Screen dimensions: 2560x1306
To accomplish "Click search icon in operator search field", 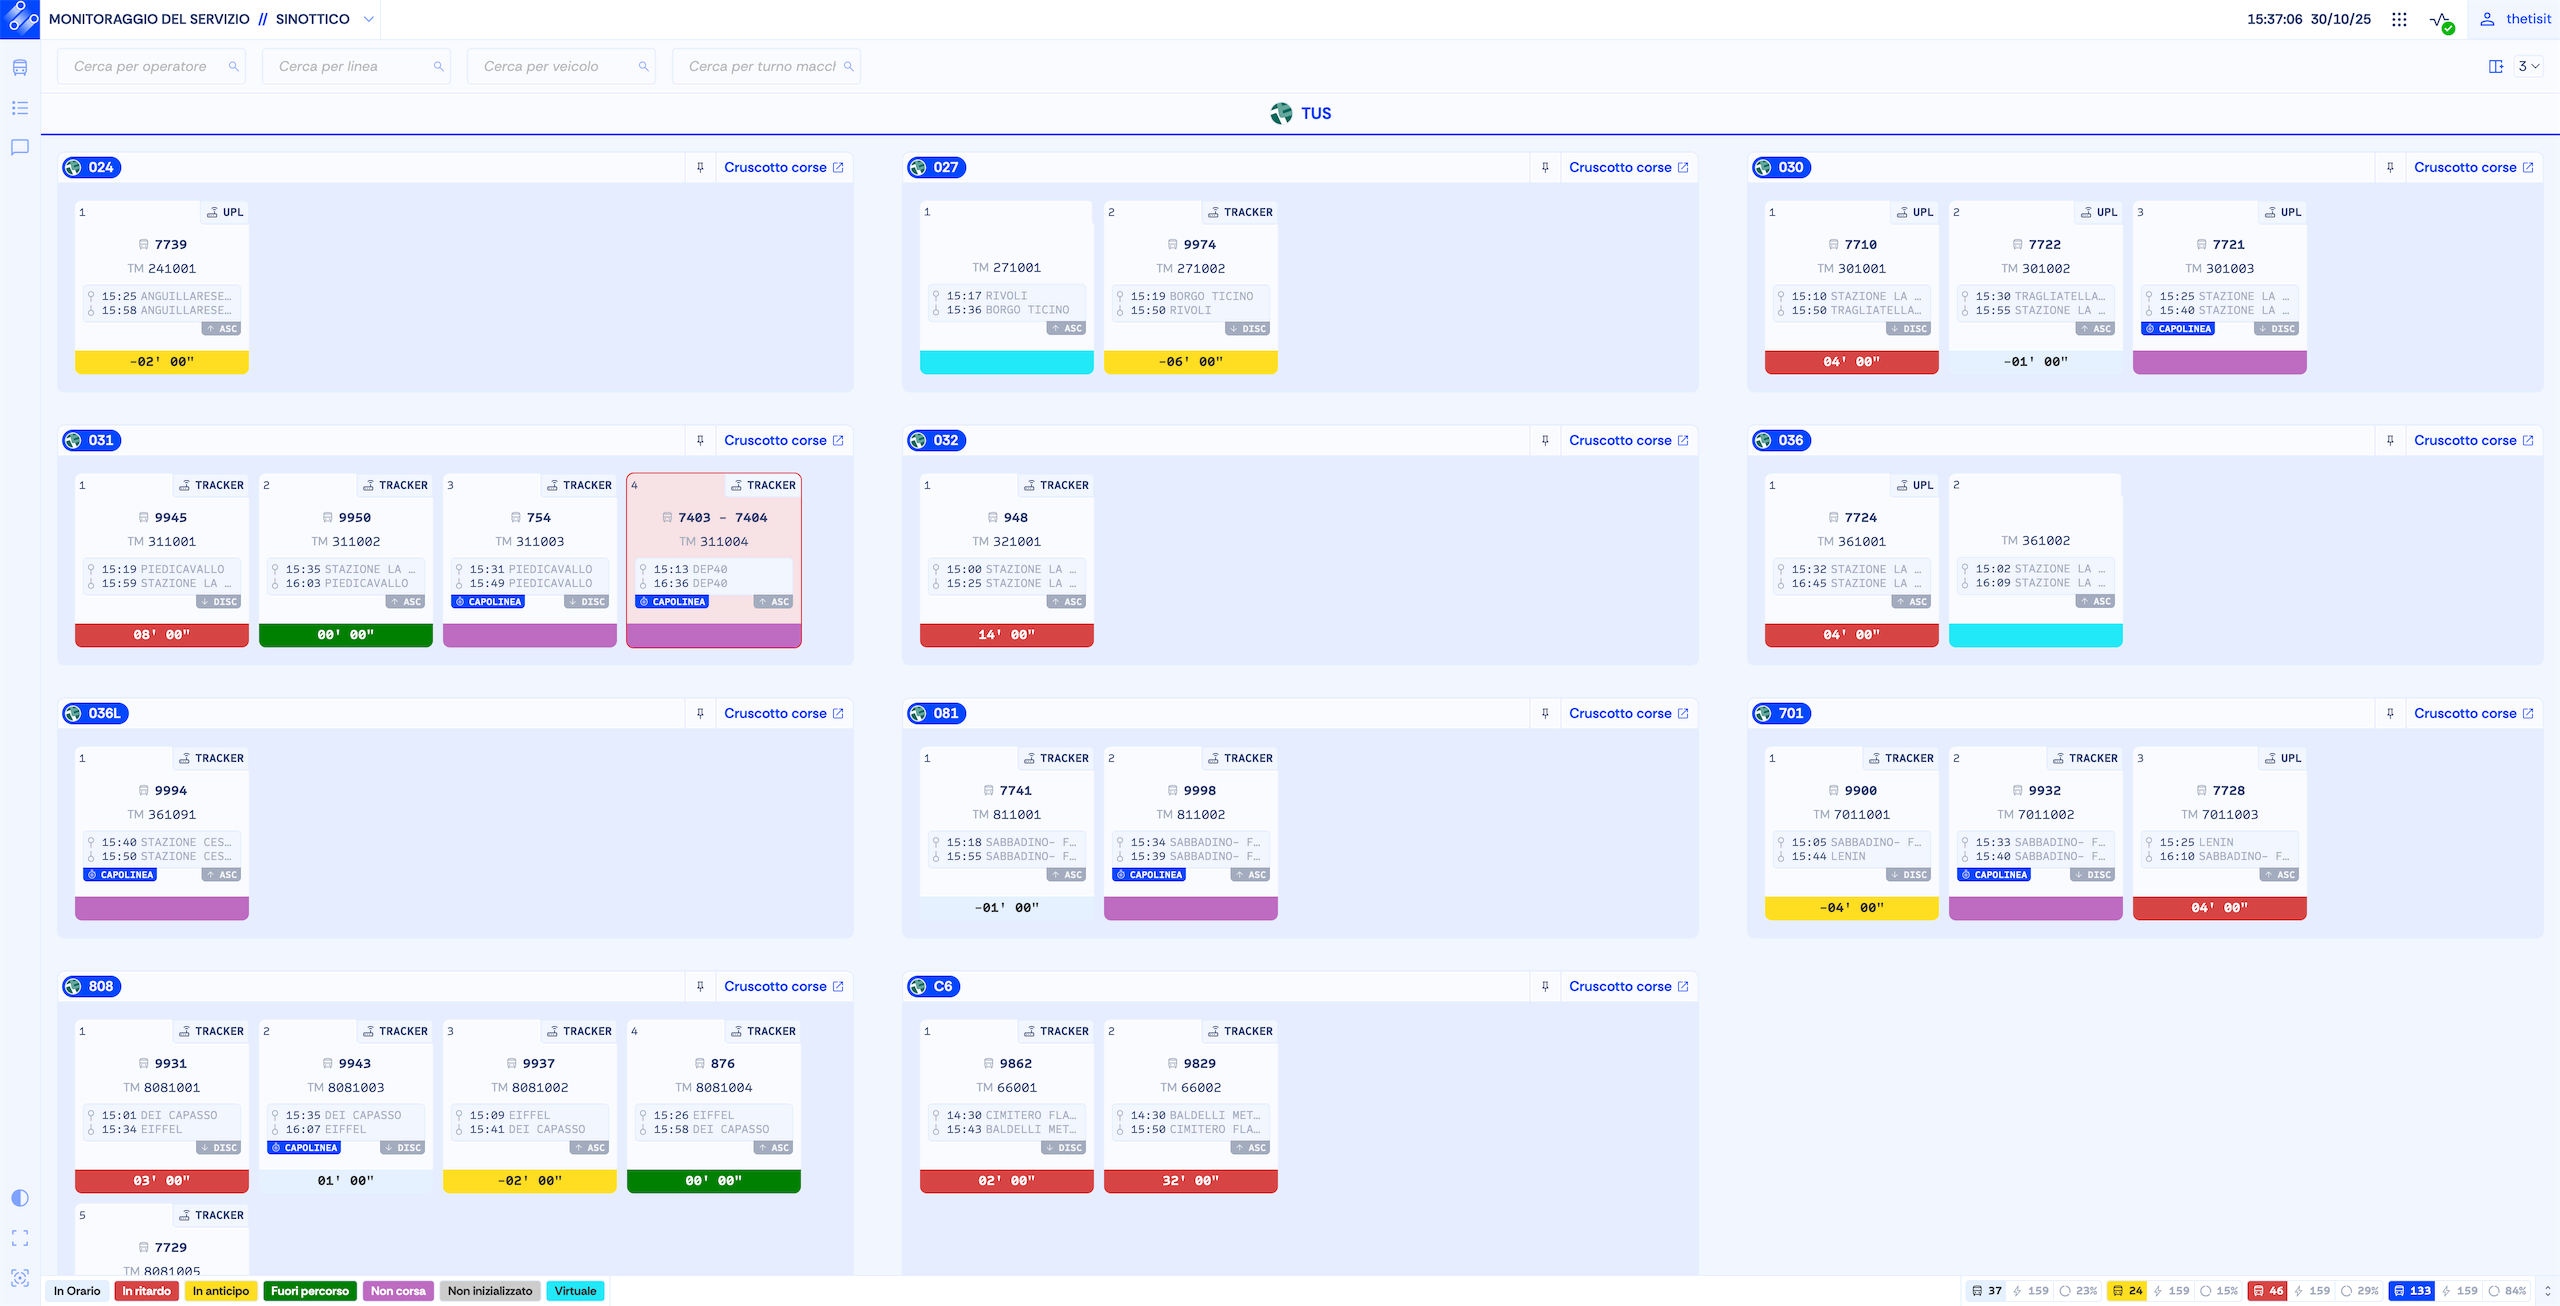I will (233, 66).
